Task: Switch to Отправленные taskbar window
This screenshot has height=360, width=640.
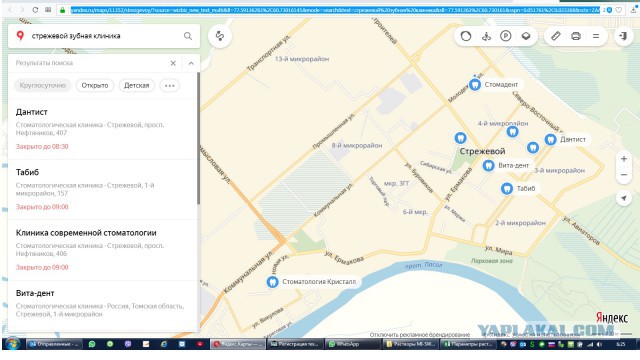Action: (54, 344)
